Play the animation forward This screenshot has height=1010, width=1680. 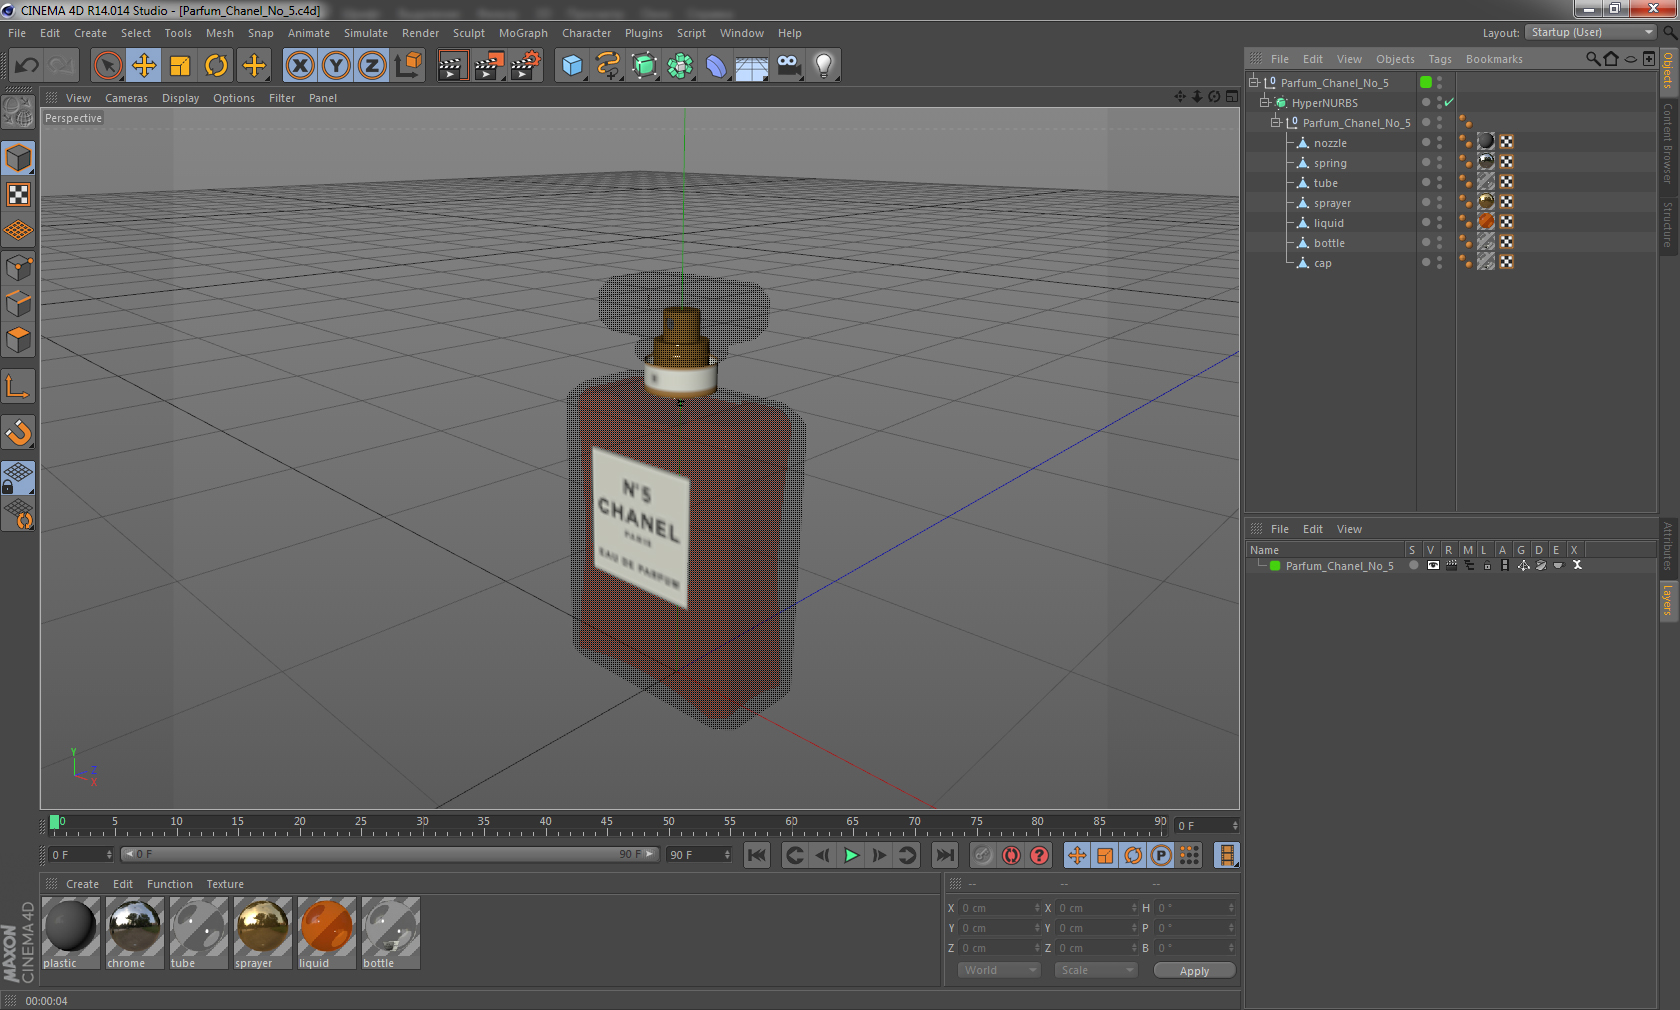pyautogui.click(x=851, y=855)
